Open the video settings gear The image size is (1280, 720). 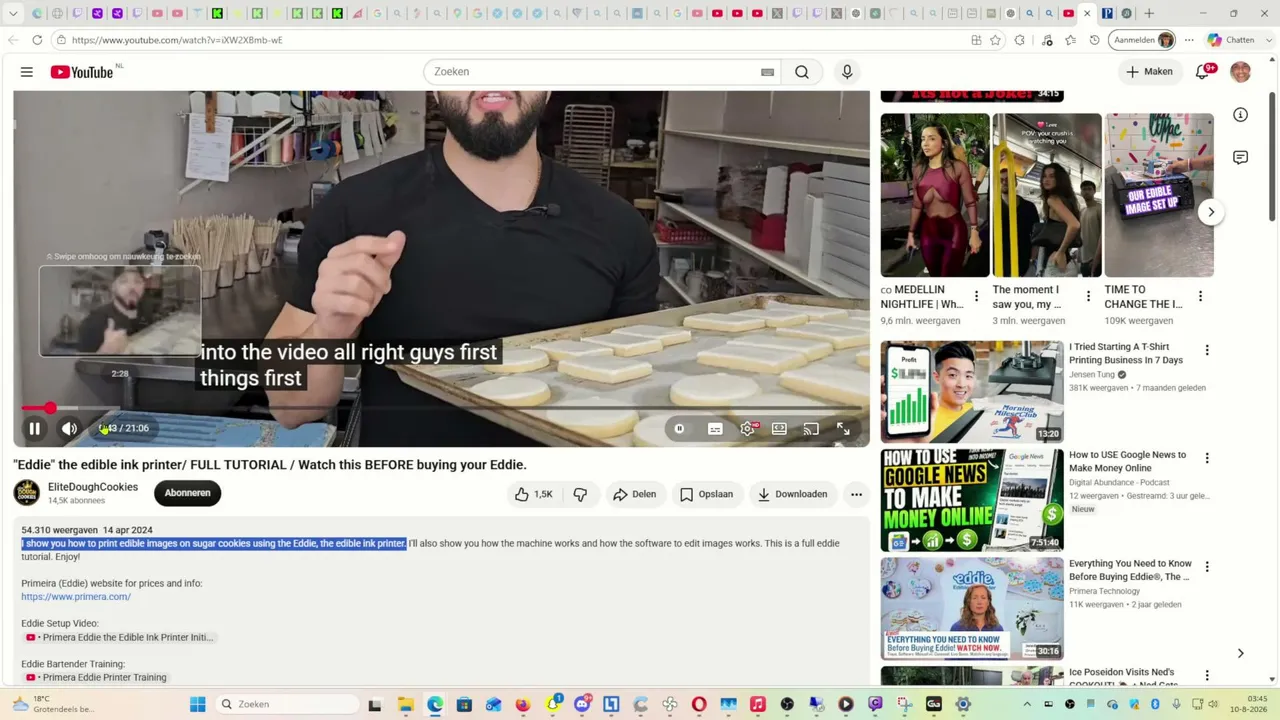click(747, 429)
